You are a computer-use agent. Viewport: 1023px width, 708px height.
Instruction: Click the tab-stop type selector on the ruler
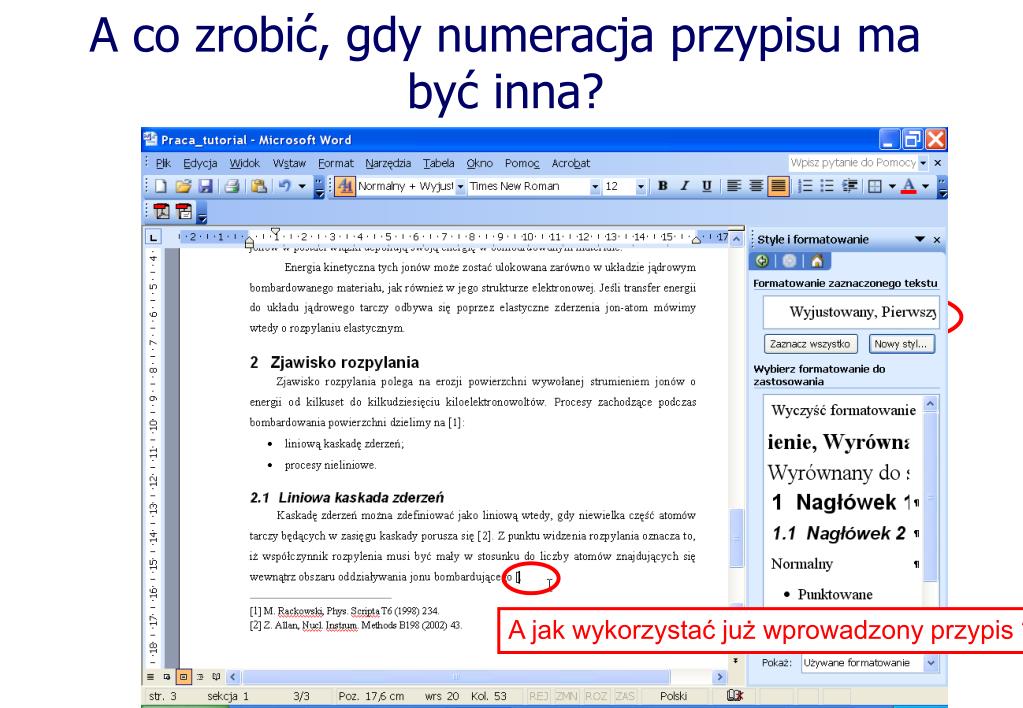[x=153, y=237]
